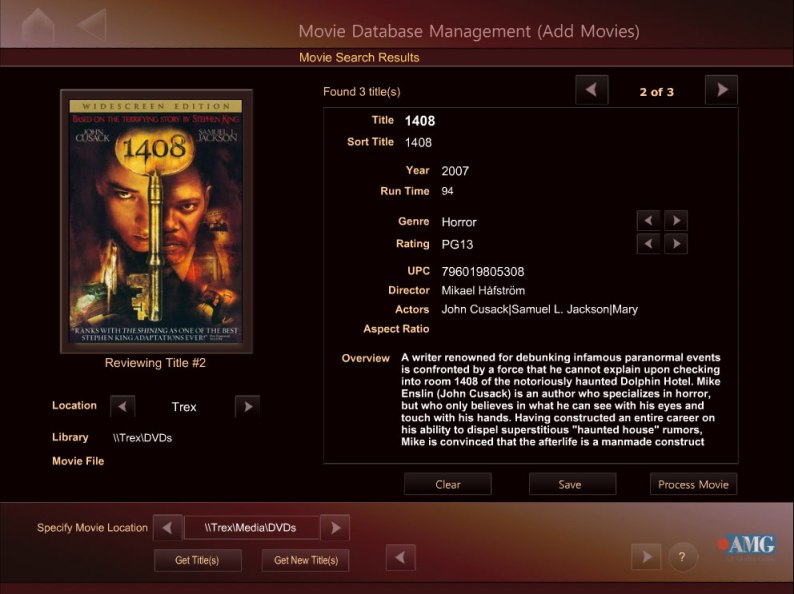
Task: Click the AMG logo
Action: pos(746,546)
